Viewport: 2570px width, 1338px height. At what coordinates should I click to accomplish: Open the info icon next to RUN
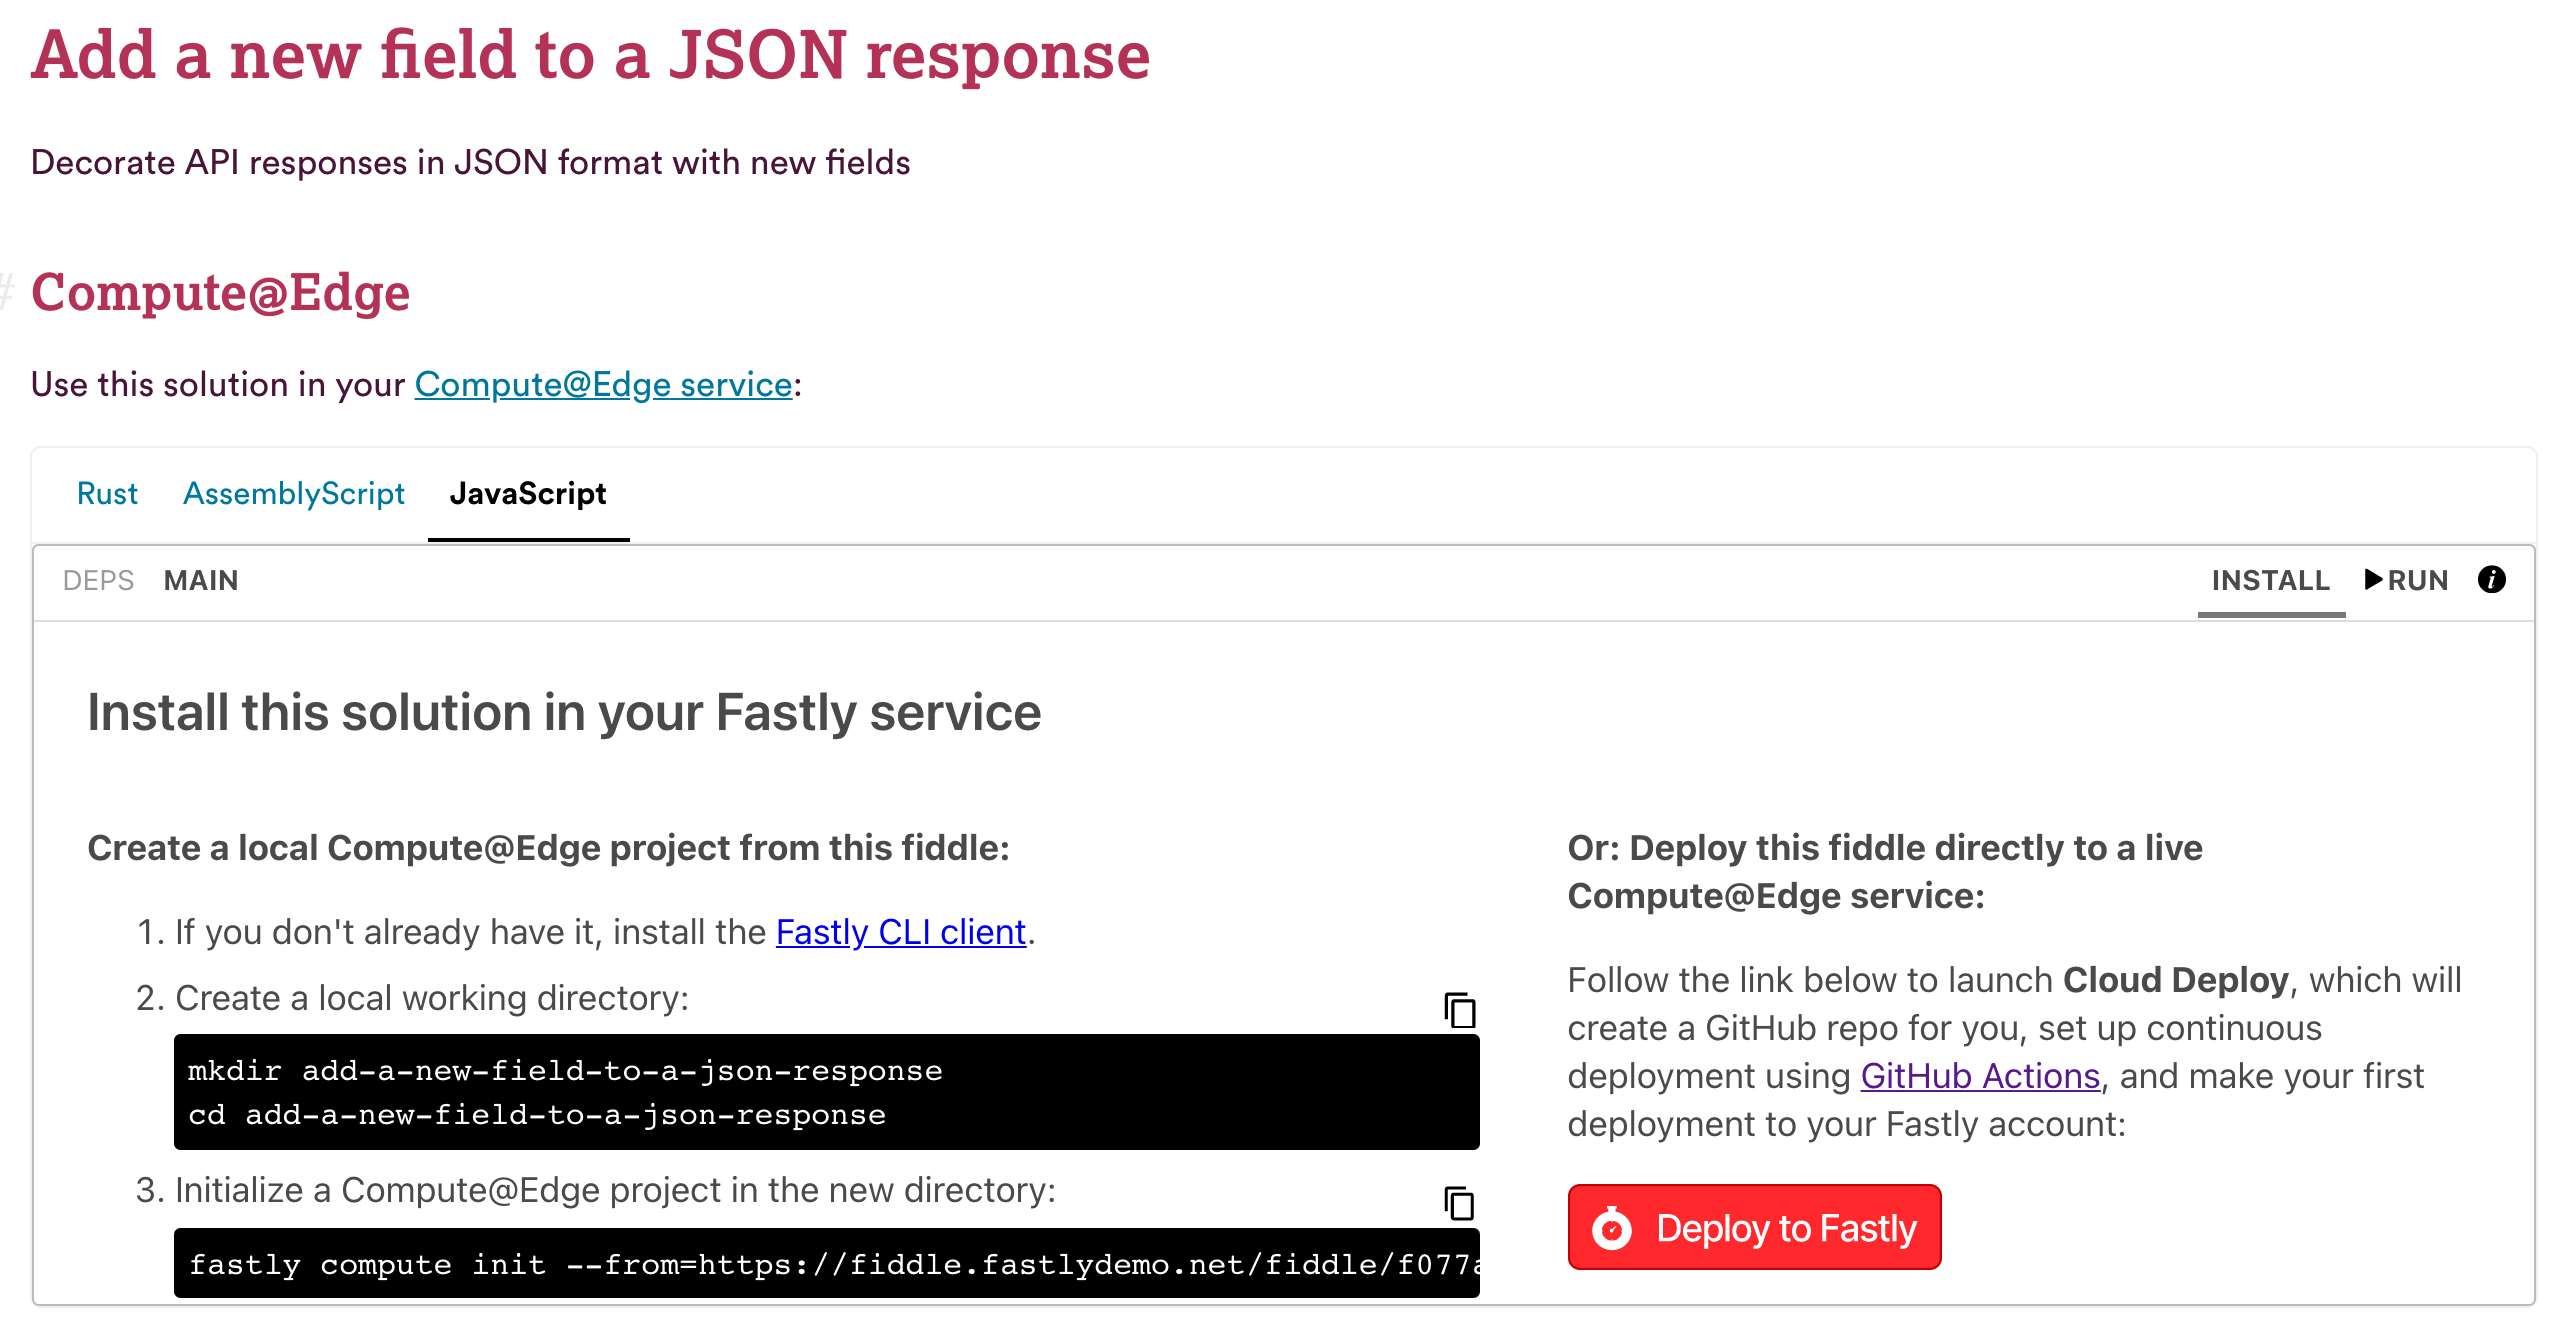click(x=2491, y=579)
